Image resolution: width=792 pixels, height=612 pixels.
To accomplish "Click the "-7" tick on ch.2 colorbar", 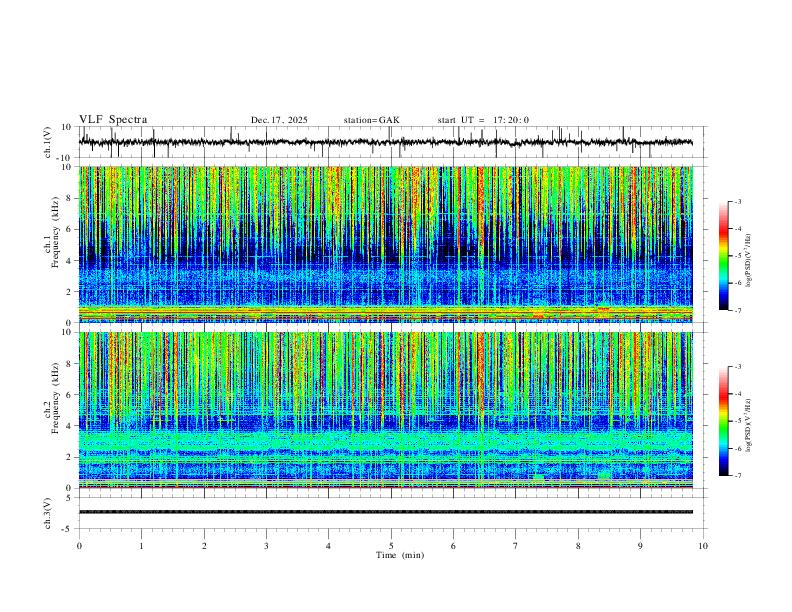I will [737, 476].
